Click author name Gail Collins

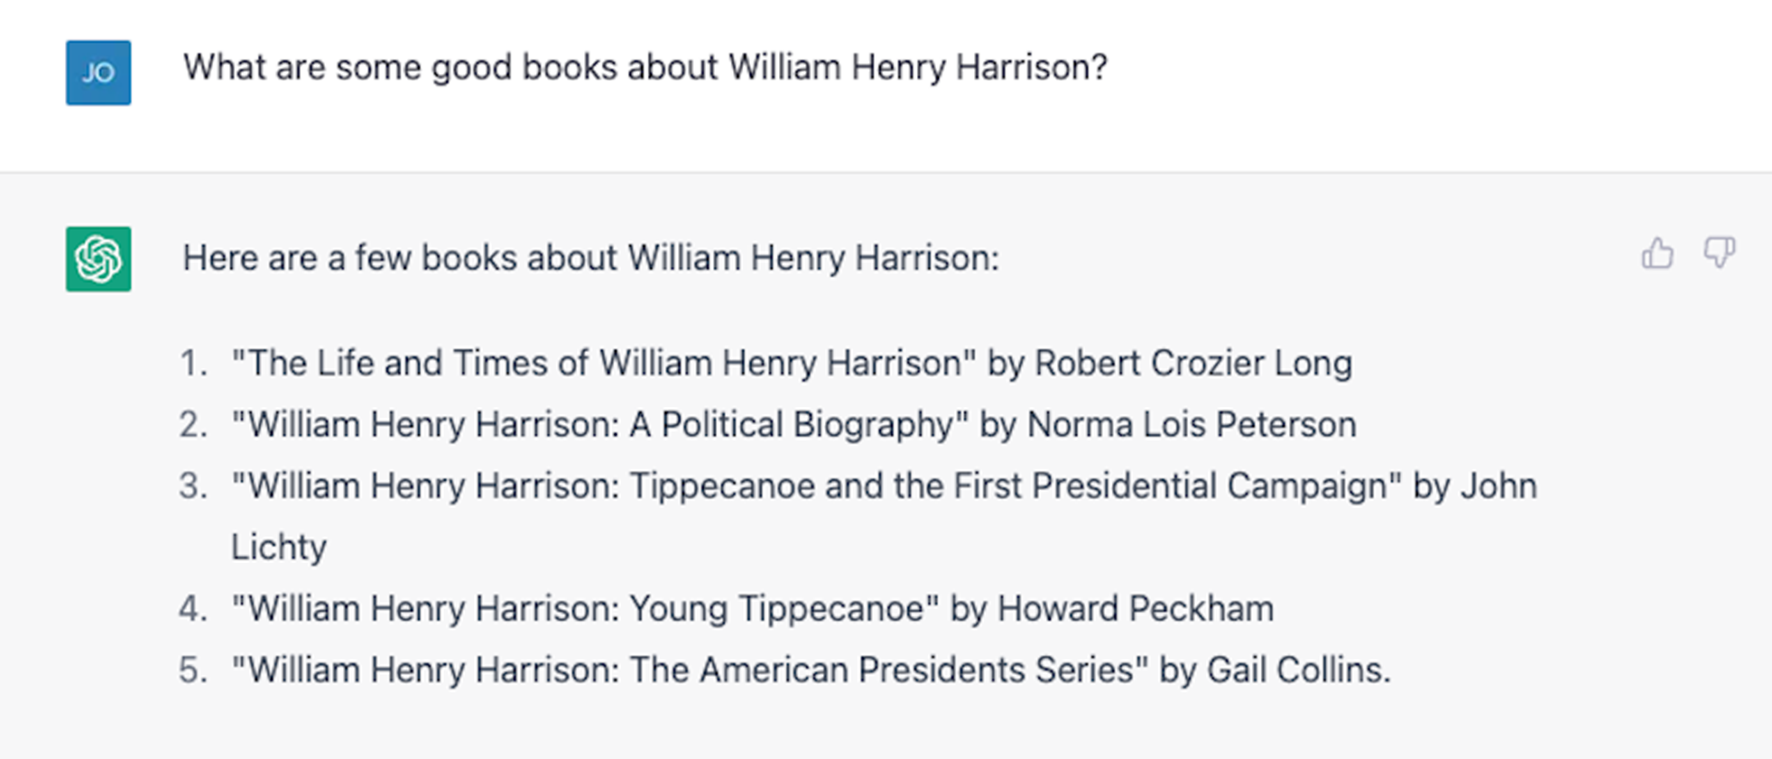point(1297,670)
